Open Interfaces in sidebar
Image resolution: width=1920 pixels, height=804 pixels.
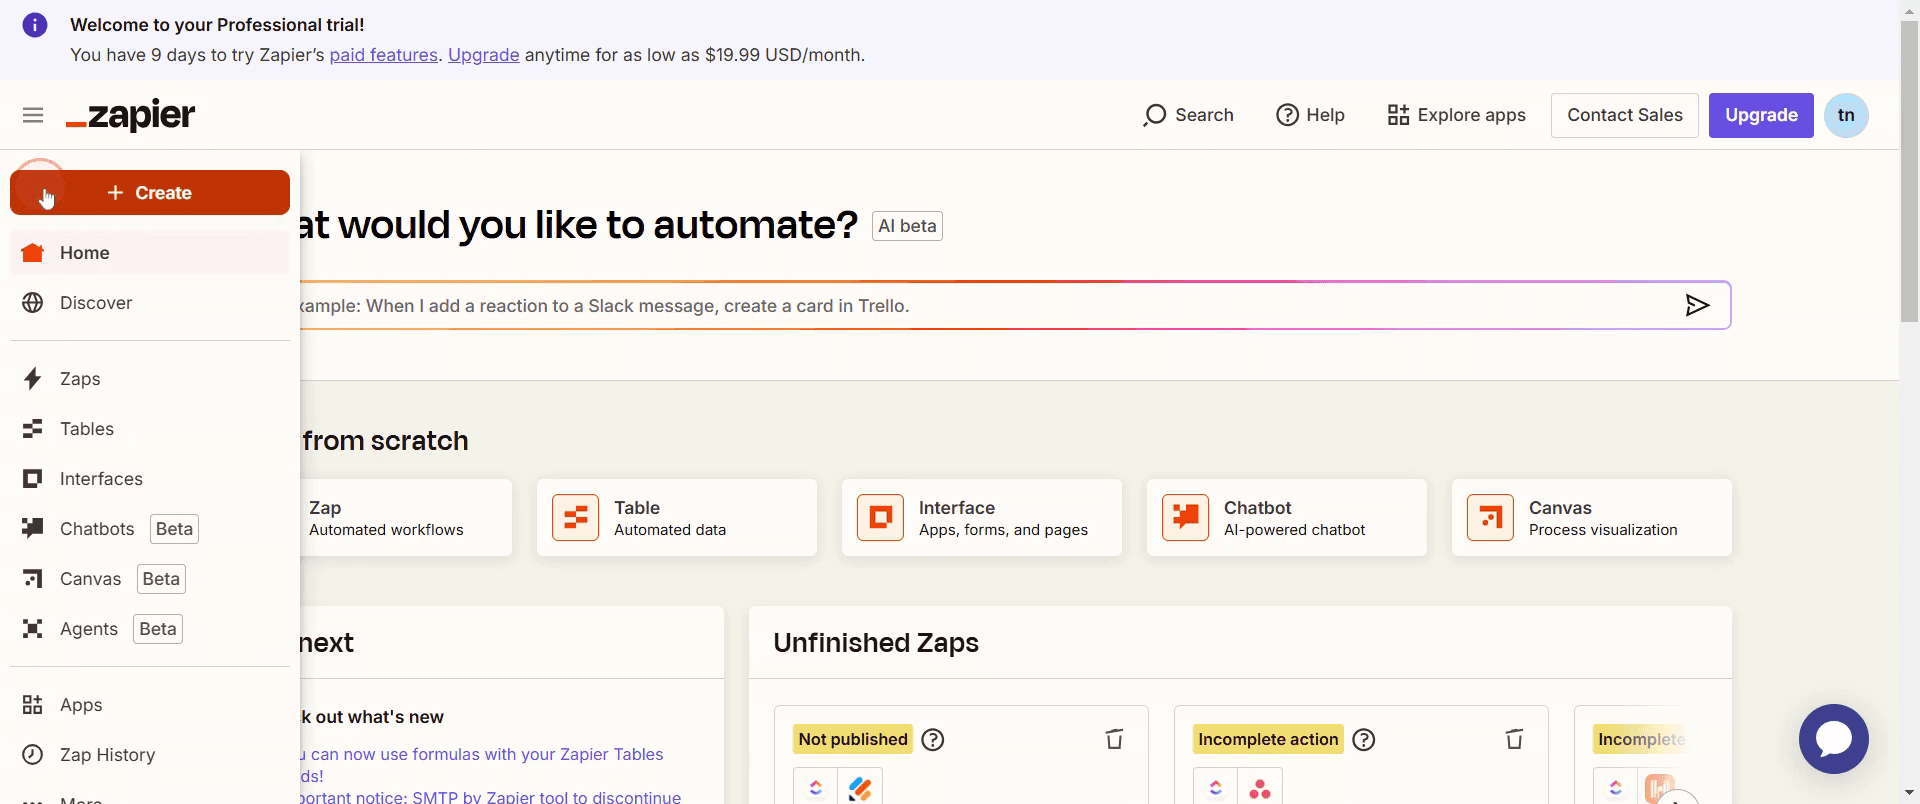point(150,479)
